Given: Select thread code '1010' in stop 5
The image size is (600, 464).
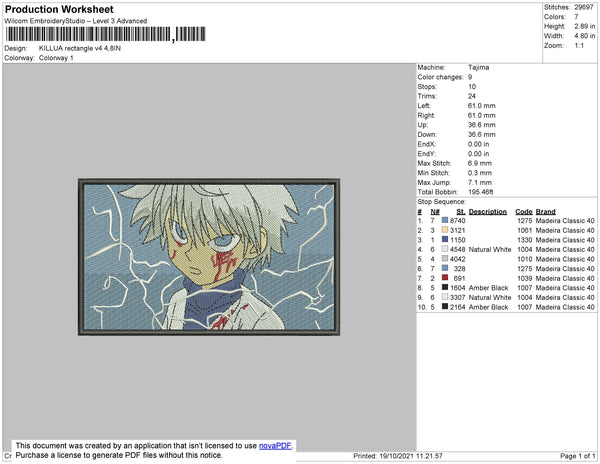Looking at the screenshot, I should click(525, 259).
